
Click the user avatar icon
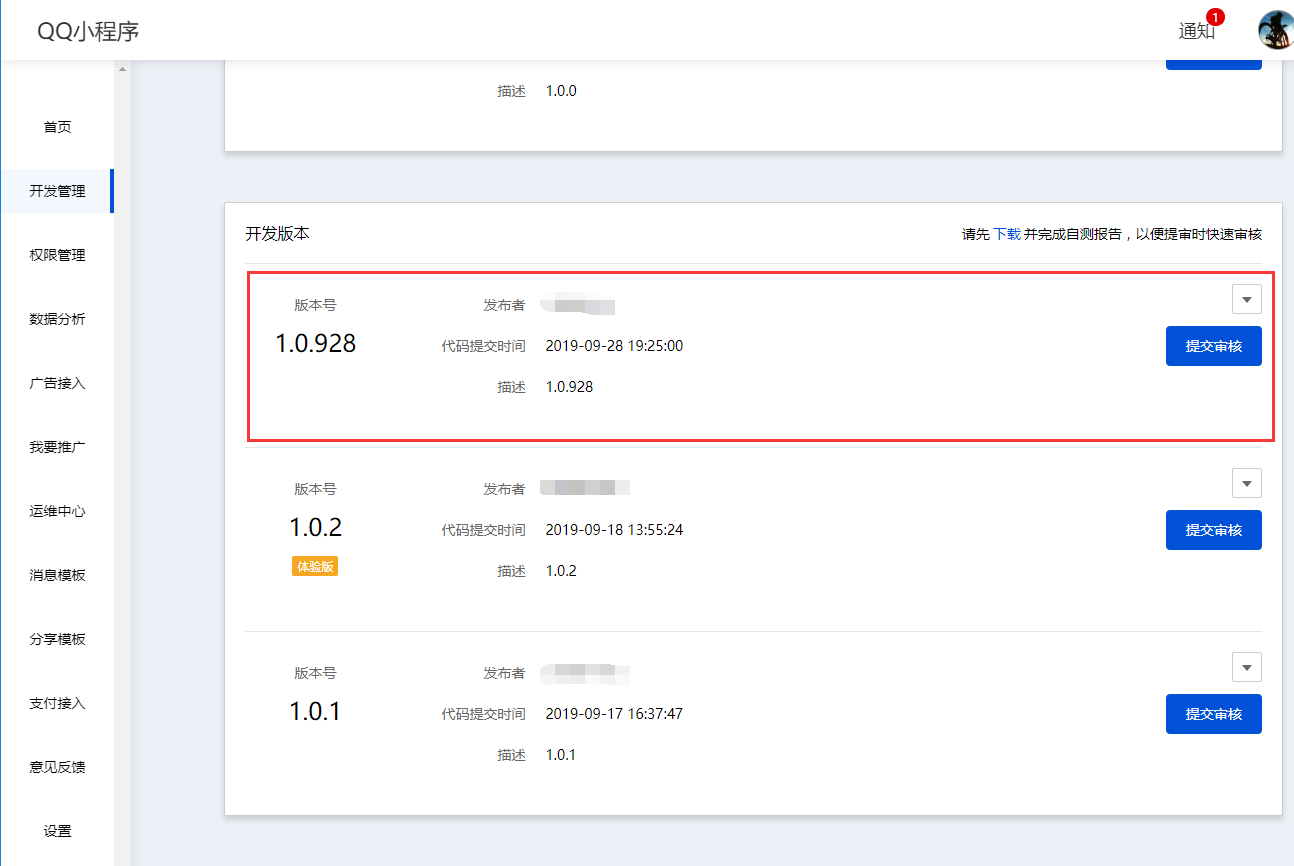coord(1275,30)
